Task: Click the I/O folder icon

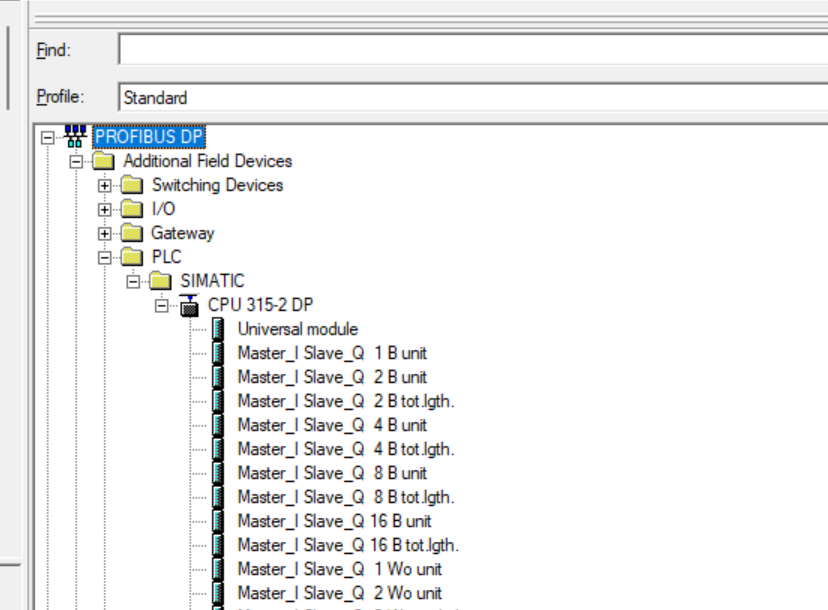Action: (132, 209)
